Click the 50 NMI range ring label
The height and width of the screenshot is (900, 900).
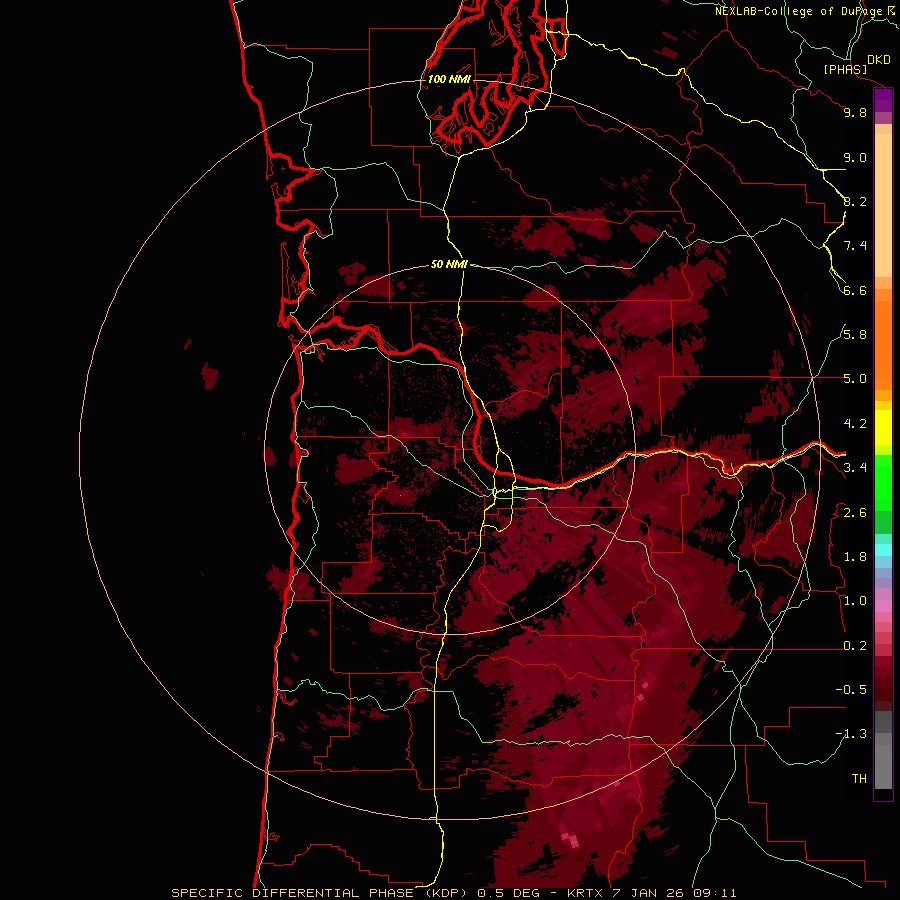449,264
